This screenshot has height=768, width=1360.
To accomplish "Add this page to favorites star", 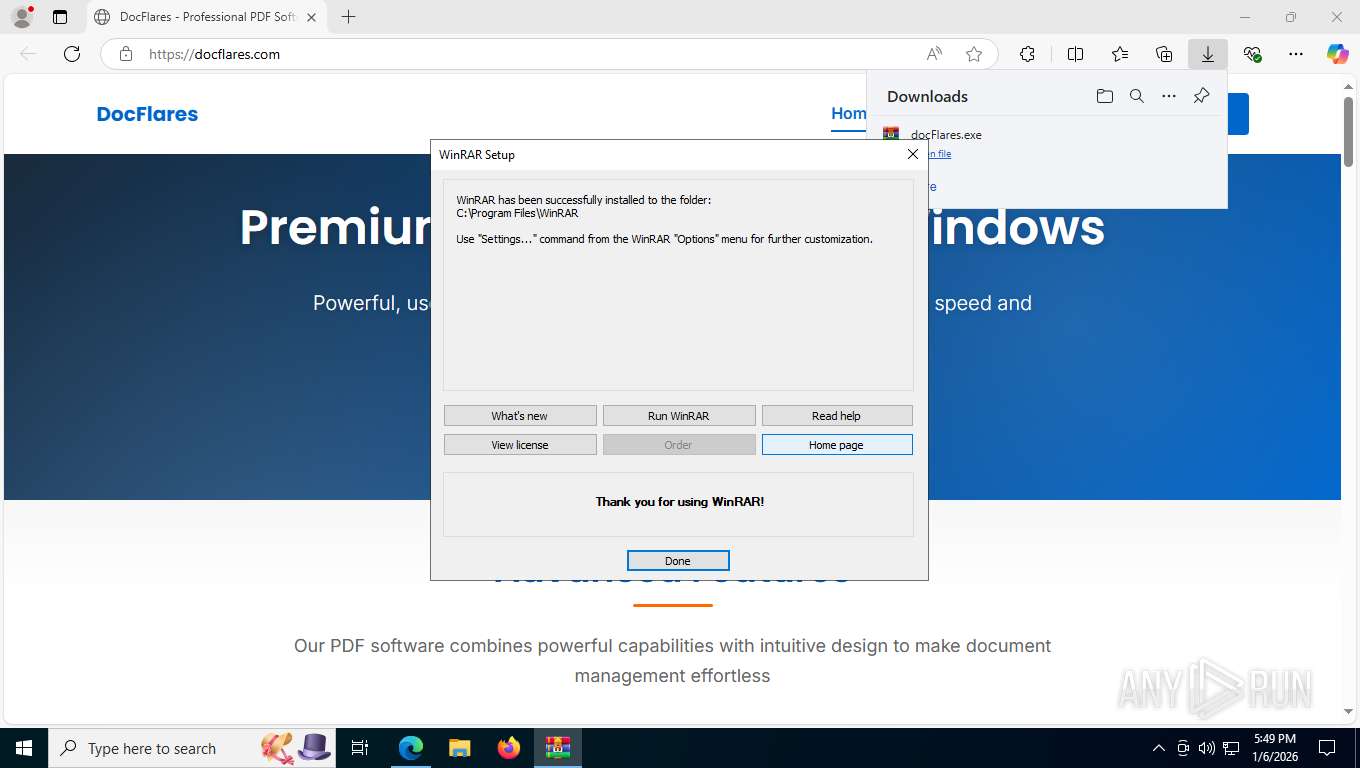I will (974, 54).
